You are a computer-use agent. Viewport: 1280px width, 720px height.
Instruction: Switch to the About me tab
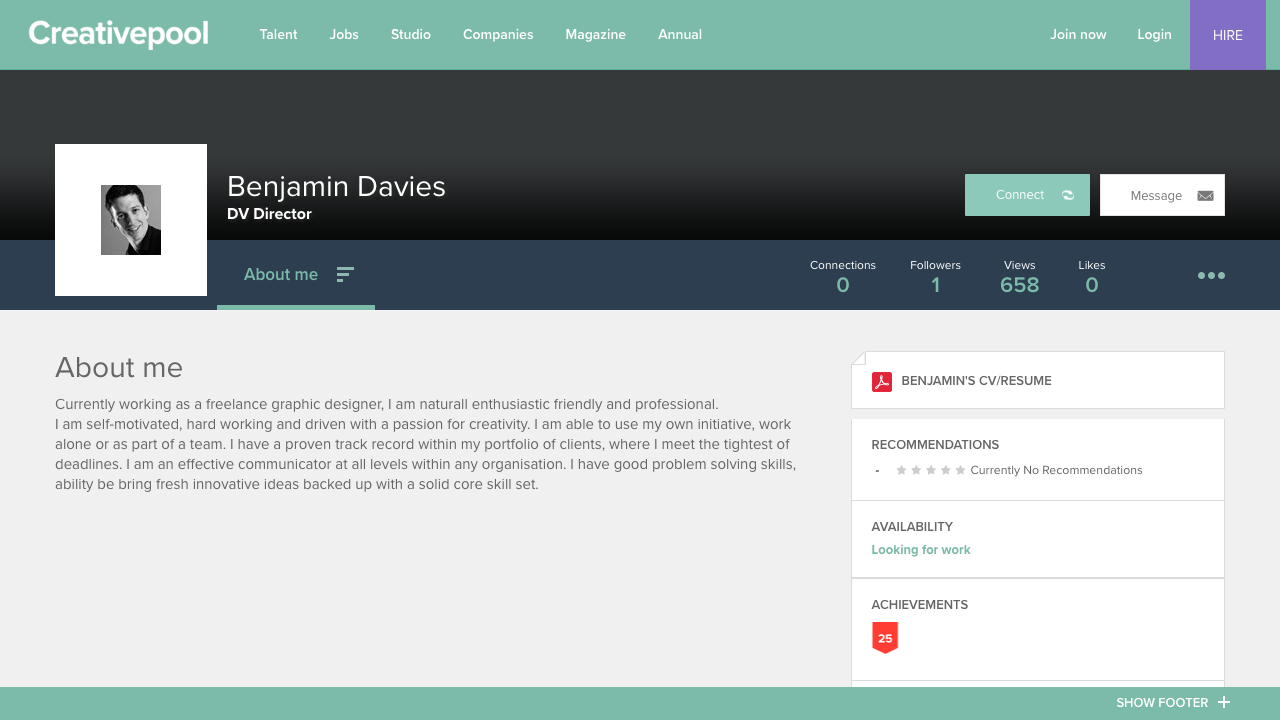281,274
